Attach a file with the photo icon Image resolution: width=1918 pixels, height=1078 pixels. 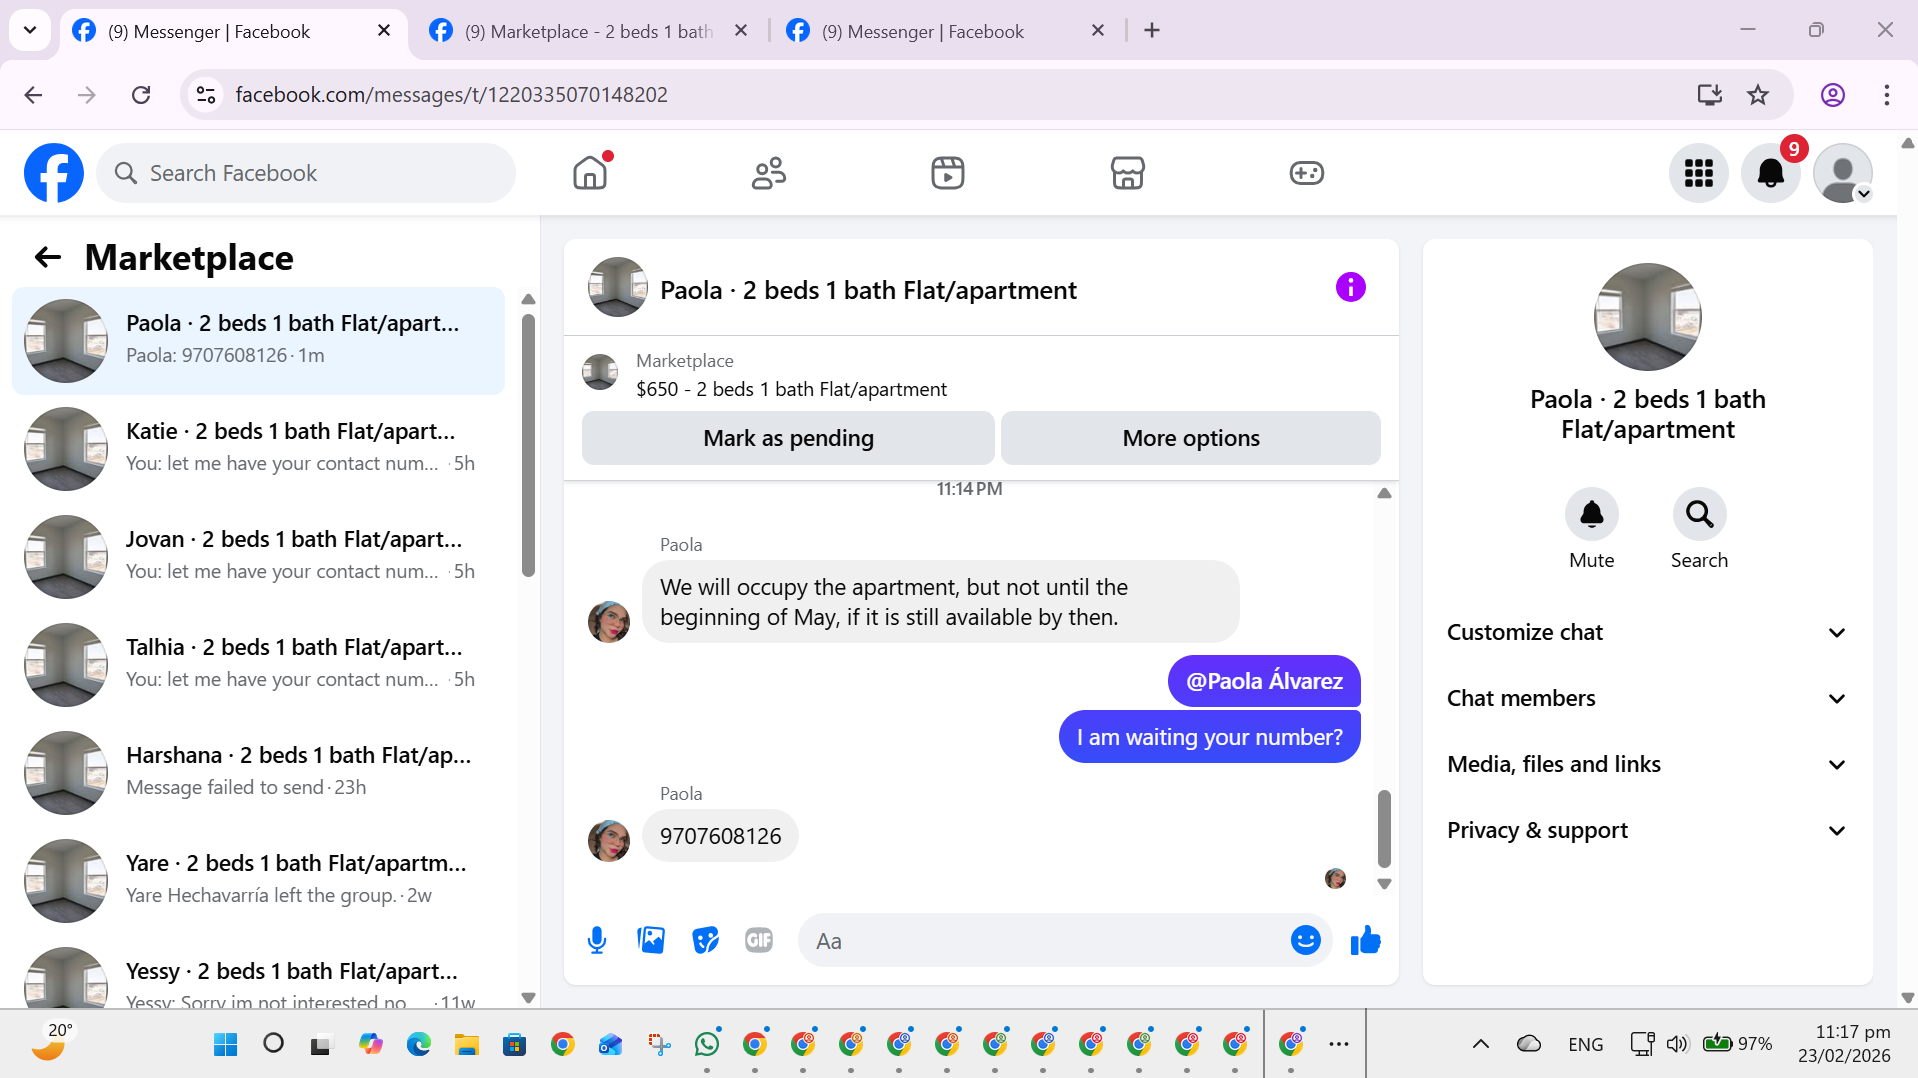(x=651, y=940)
